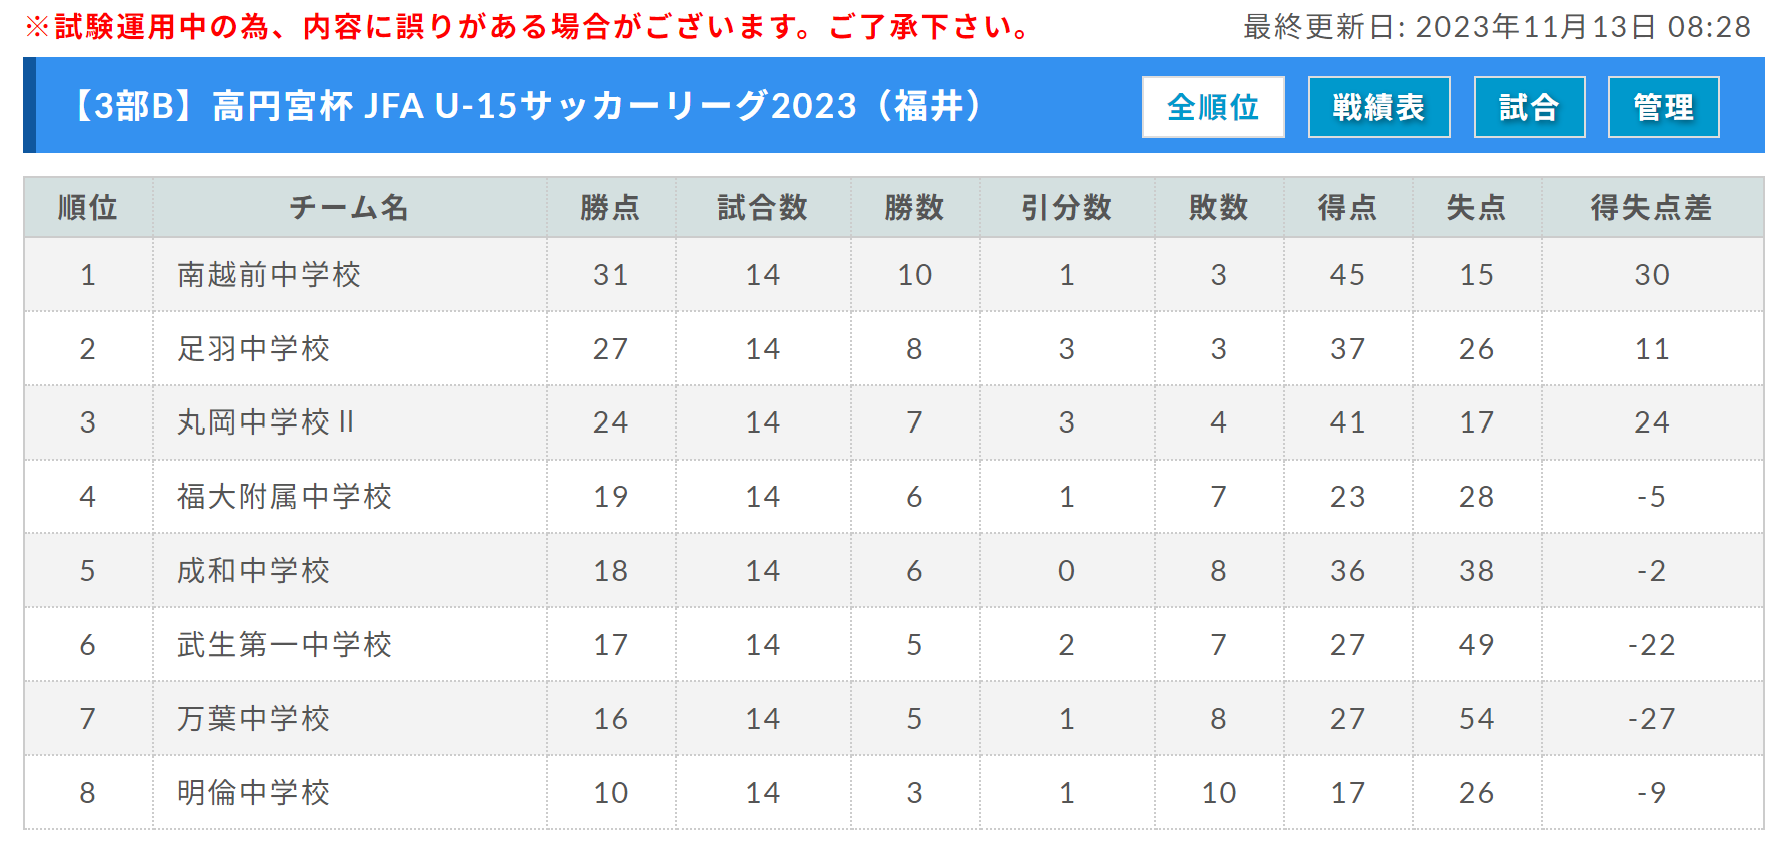Select team 万葉中学校
The height and width of the screenshot is (850, 1777).
(253, 719)
